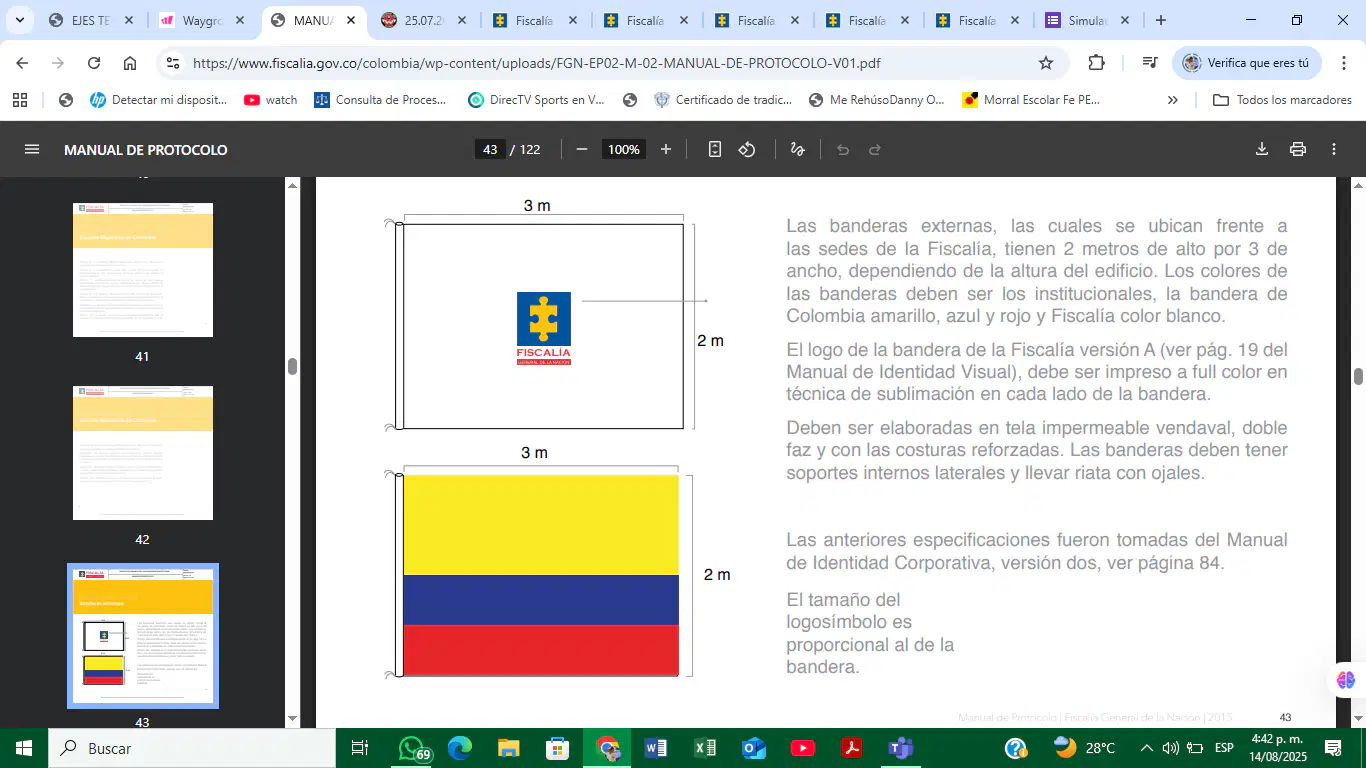The image size is (1366, 768).
Task: Switch to the Simula tab
Action: 1088,20
